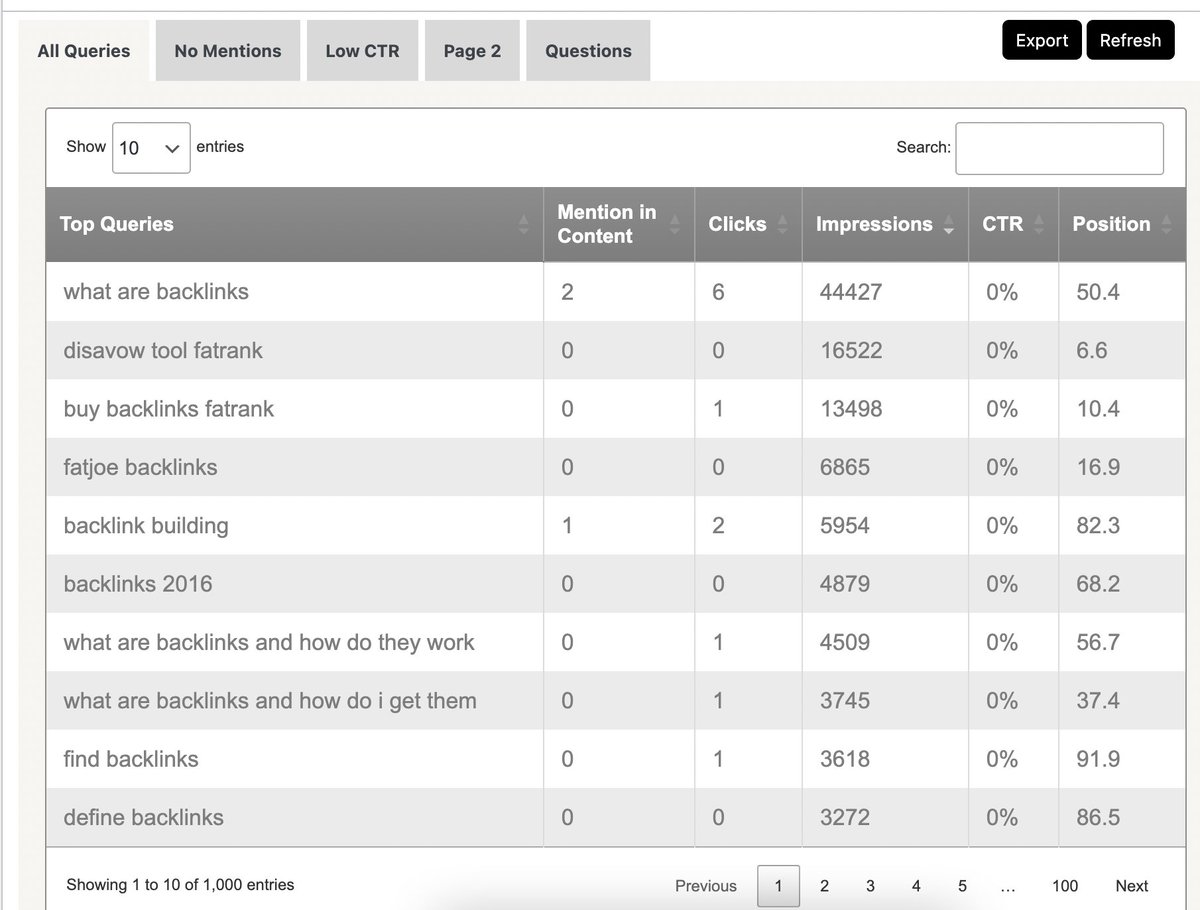This screenshot has width=1200, height=910.
Task: Click the impressions value 16522
Action: click(851, 351)
